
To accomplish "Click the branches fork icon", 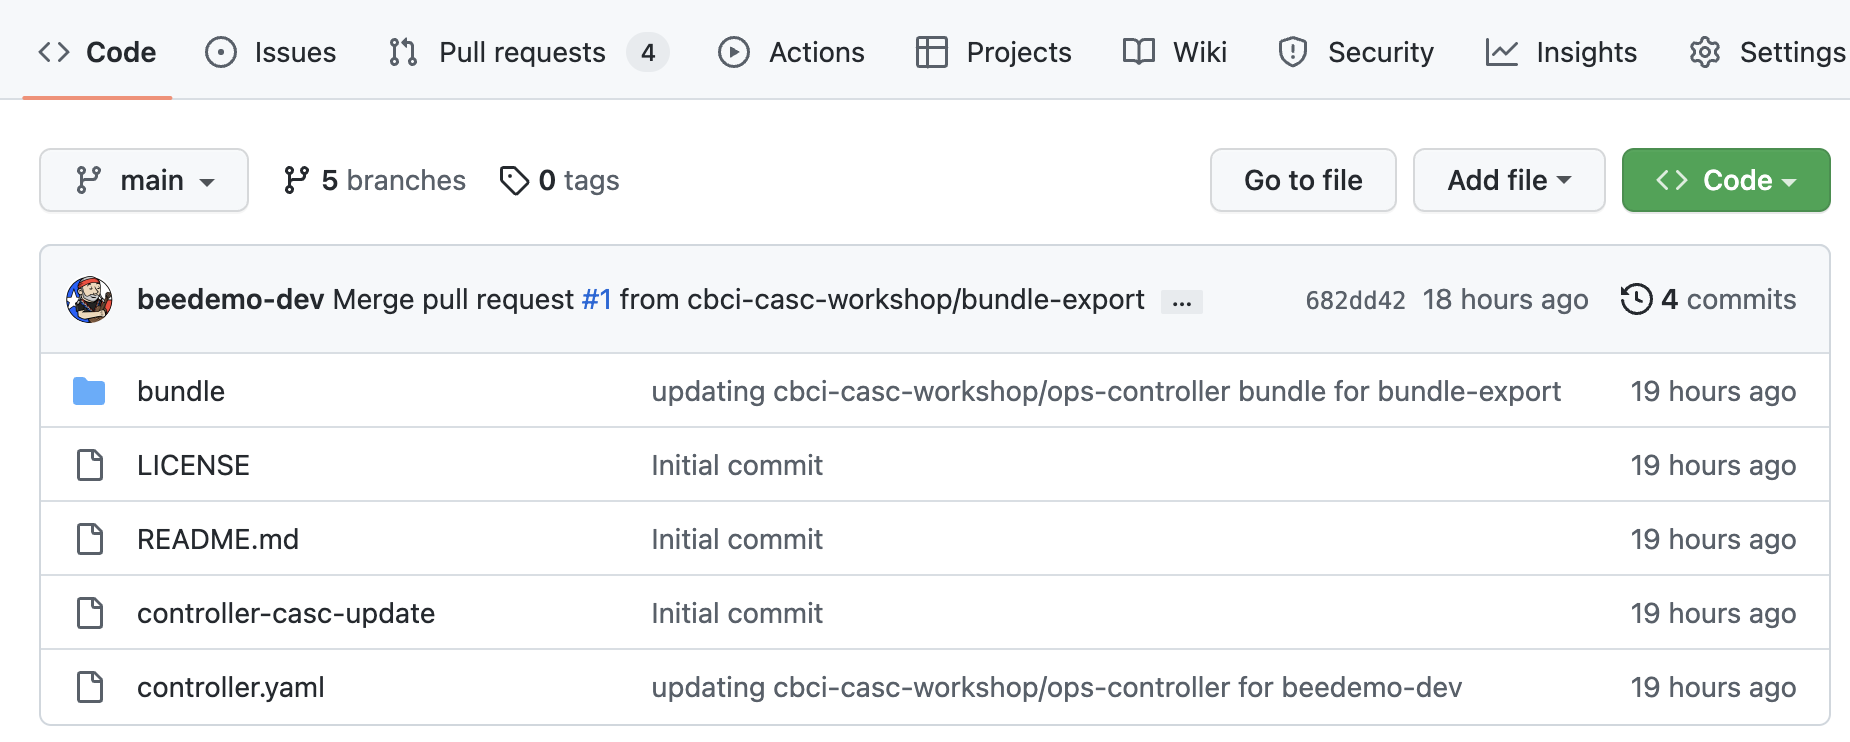I will pos(296,180).
